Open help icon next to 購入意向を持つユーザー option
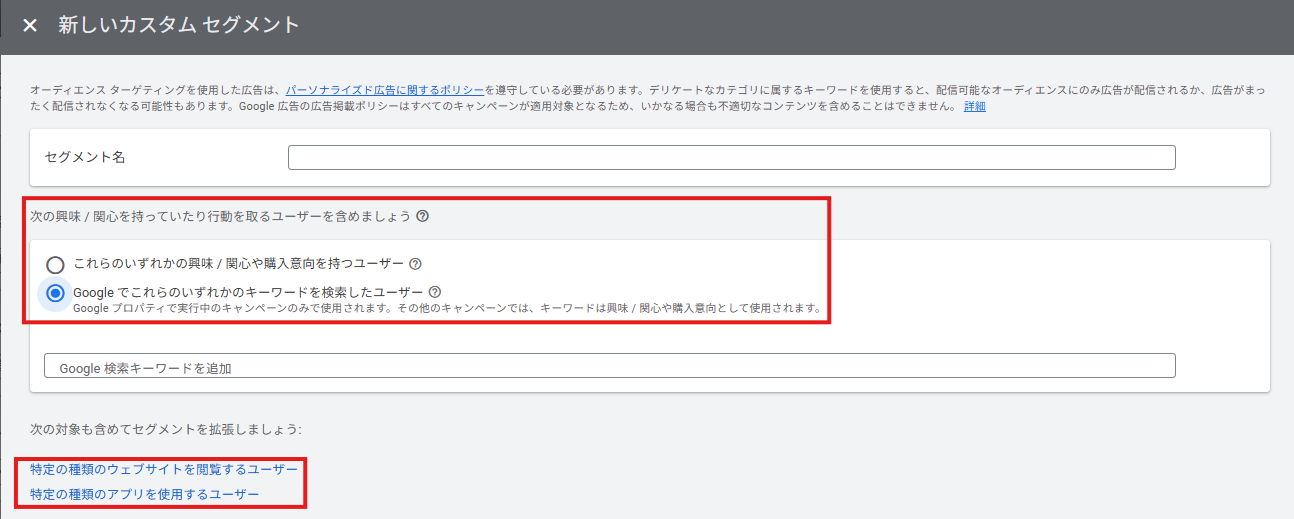 415,265
